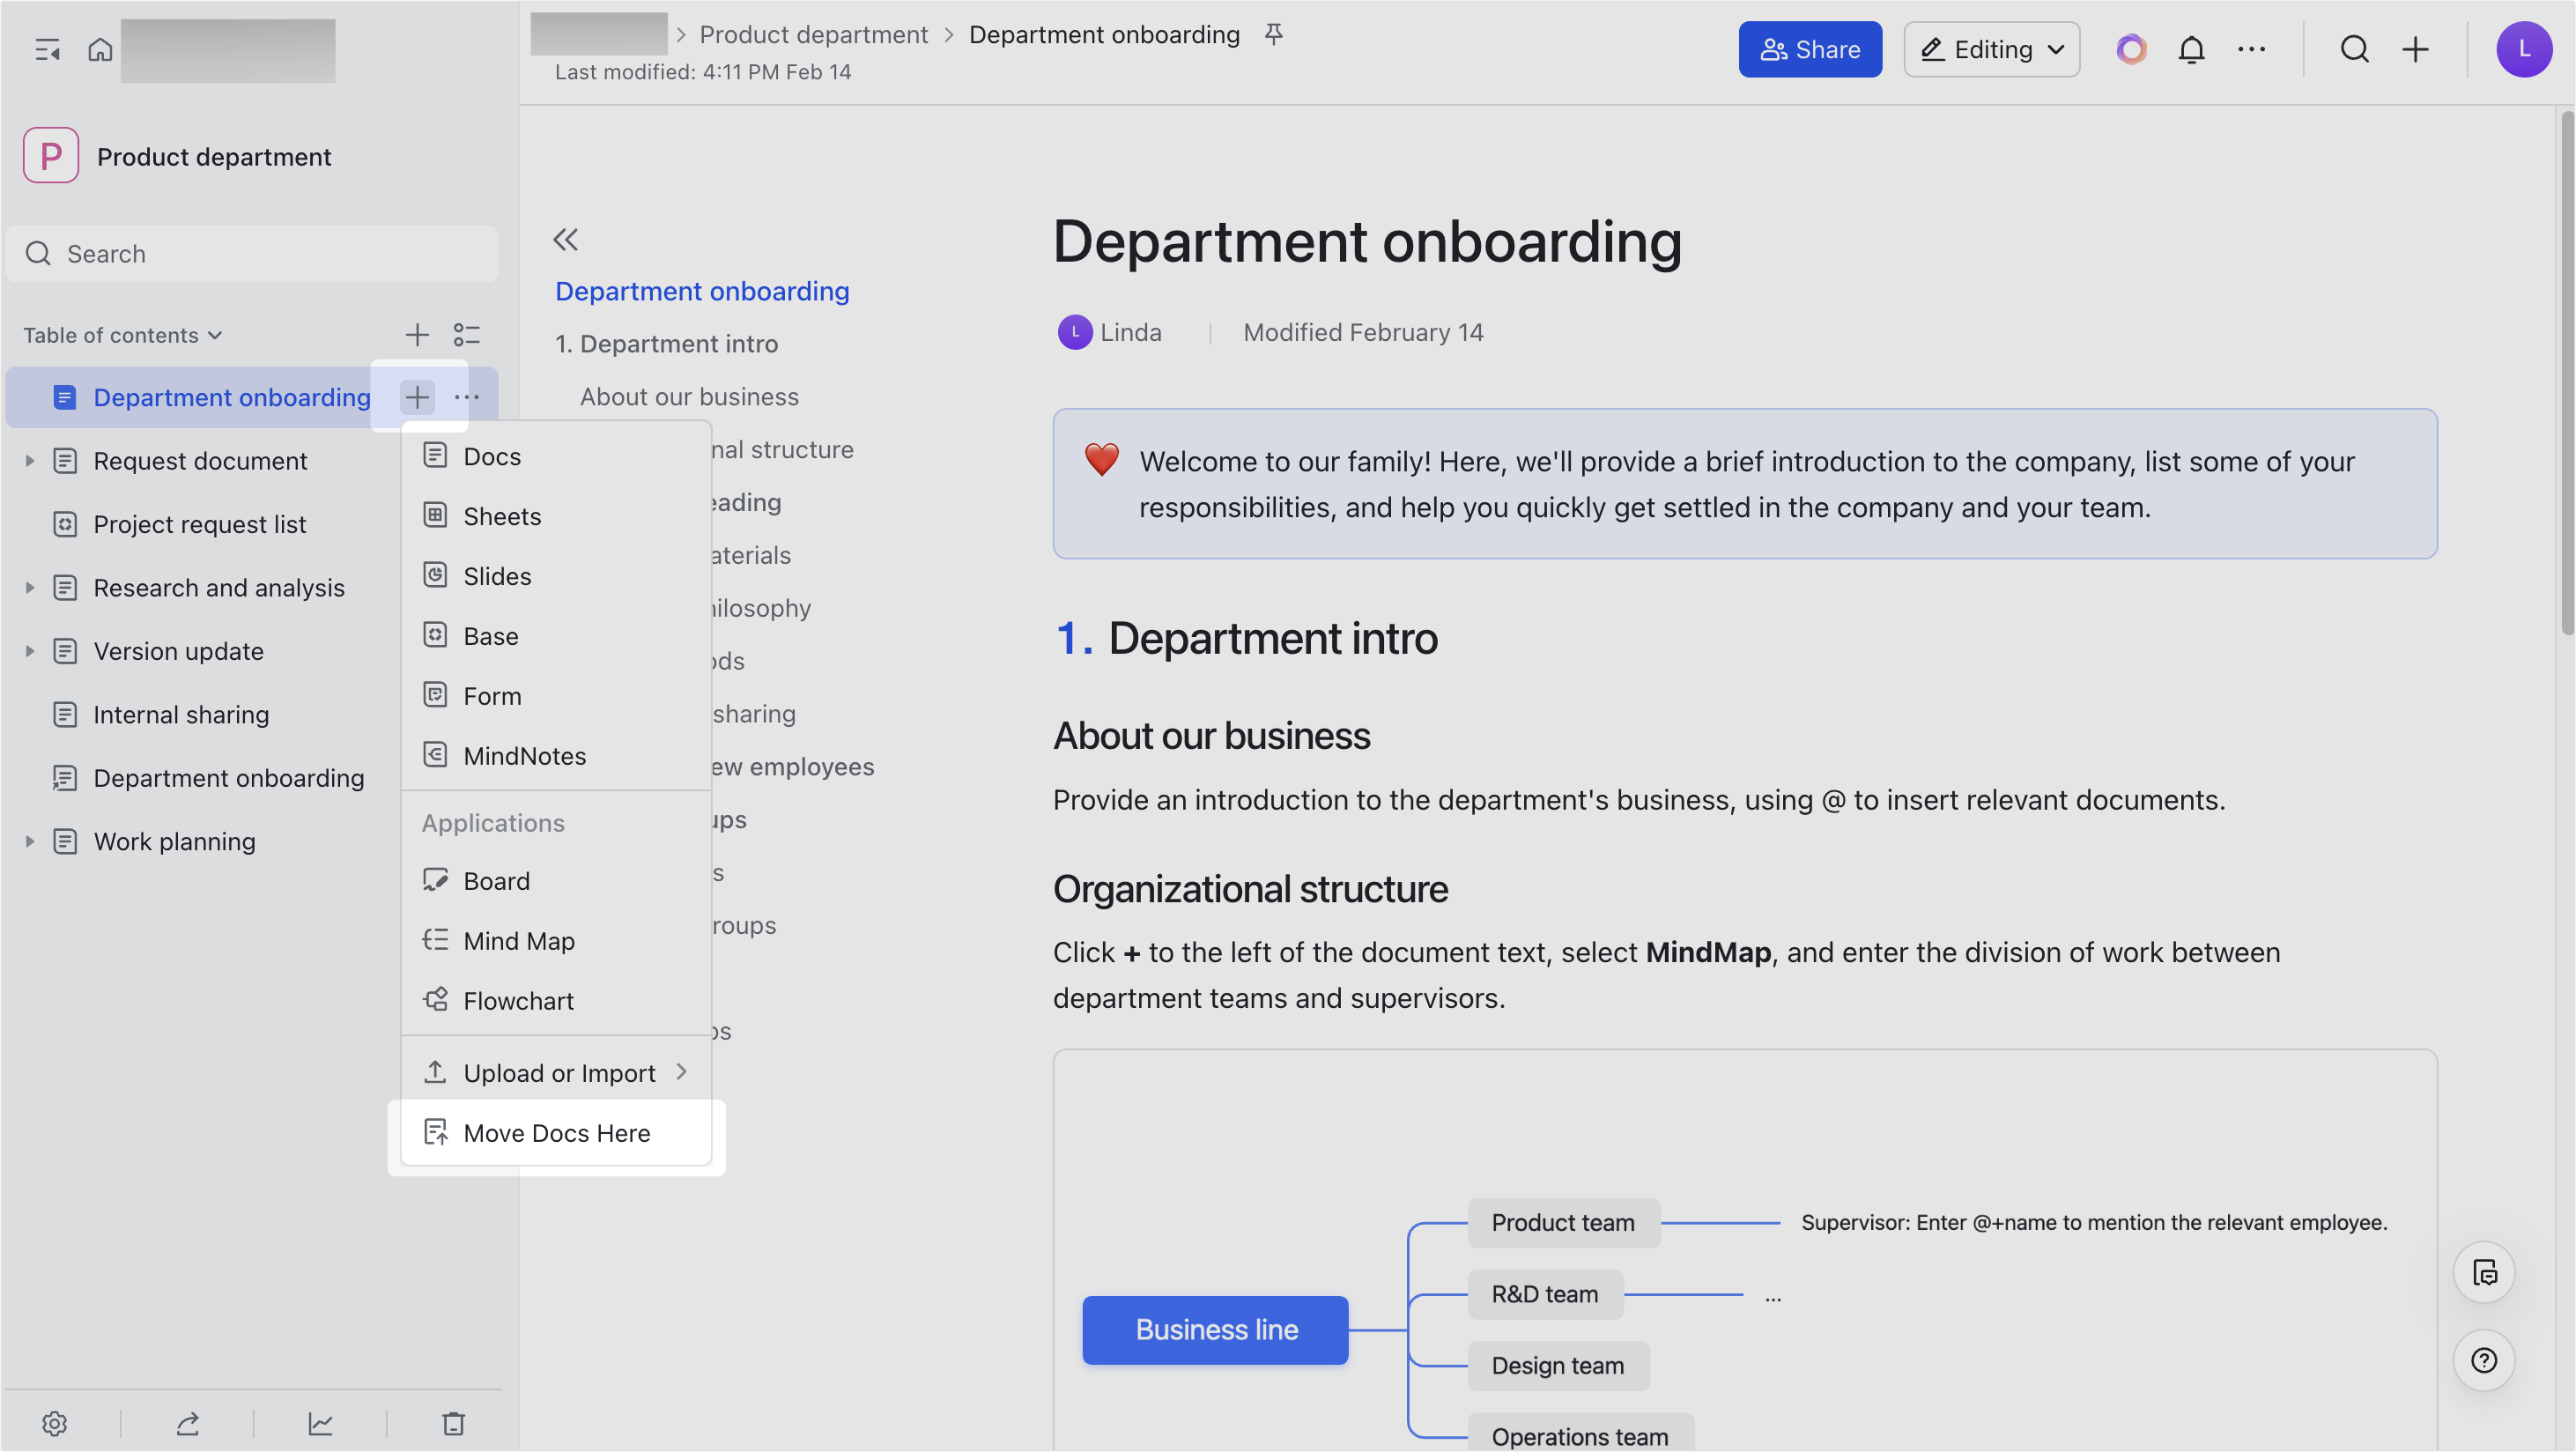2576x1452 pixels.
Task: Create a new Slides page
Action: click(556, 577)
